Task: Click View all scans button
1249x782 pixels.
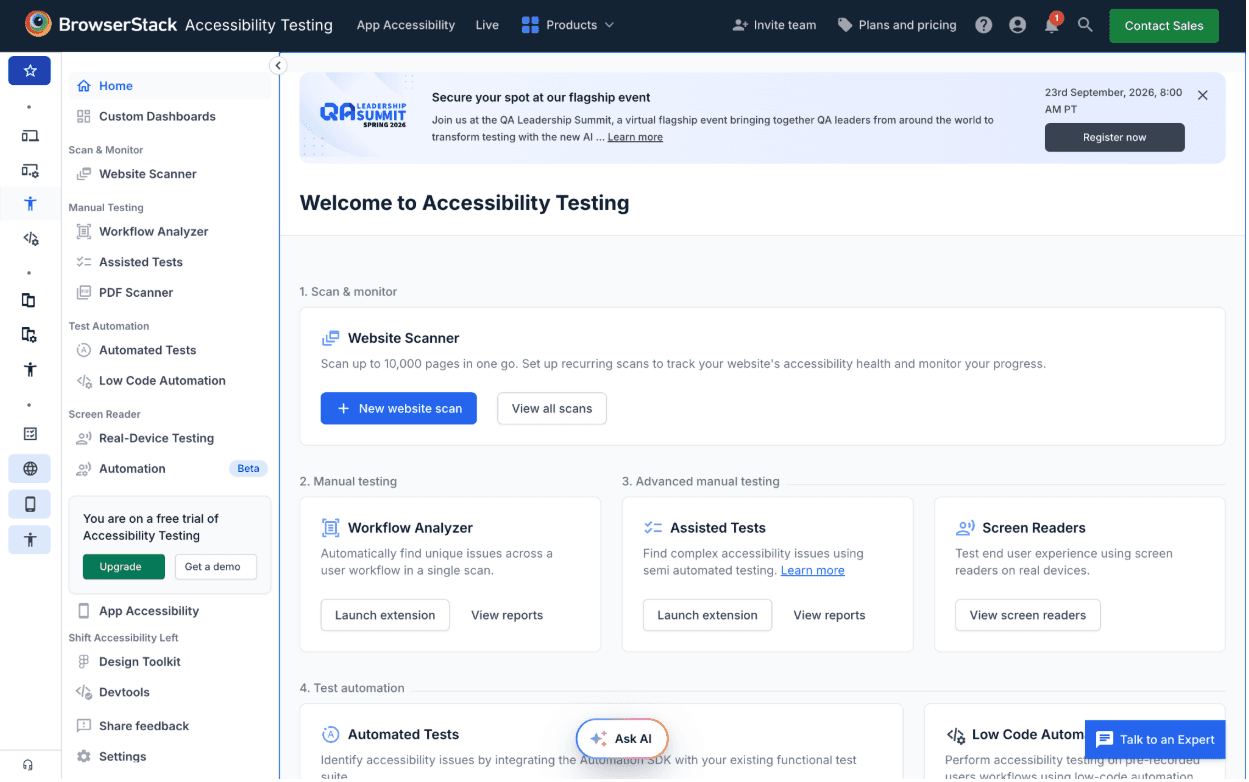Action: click(x=553, y=409)
